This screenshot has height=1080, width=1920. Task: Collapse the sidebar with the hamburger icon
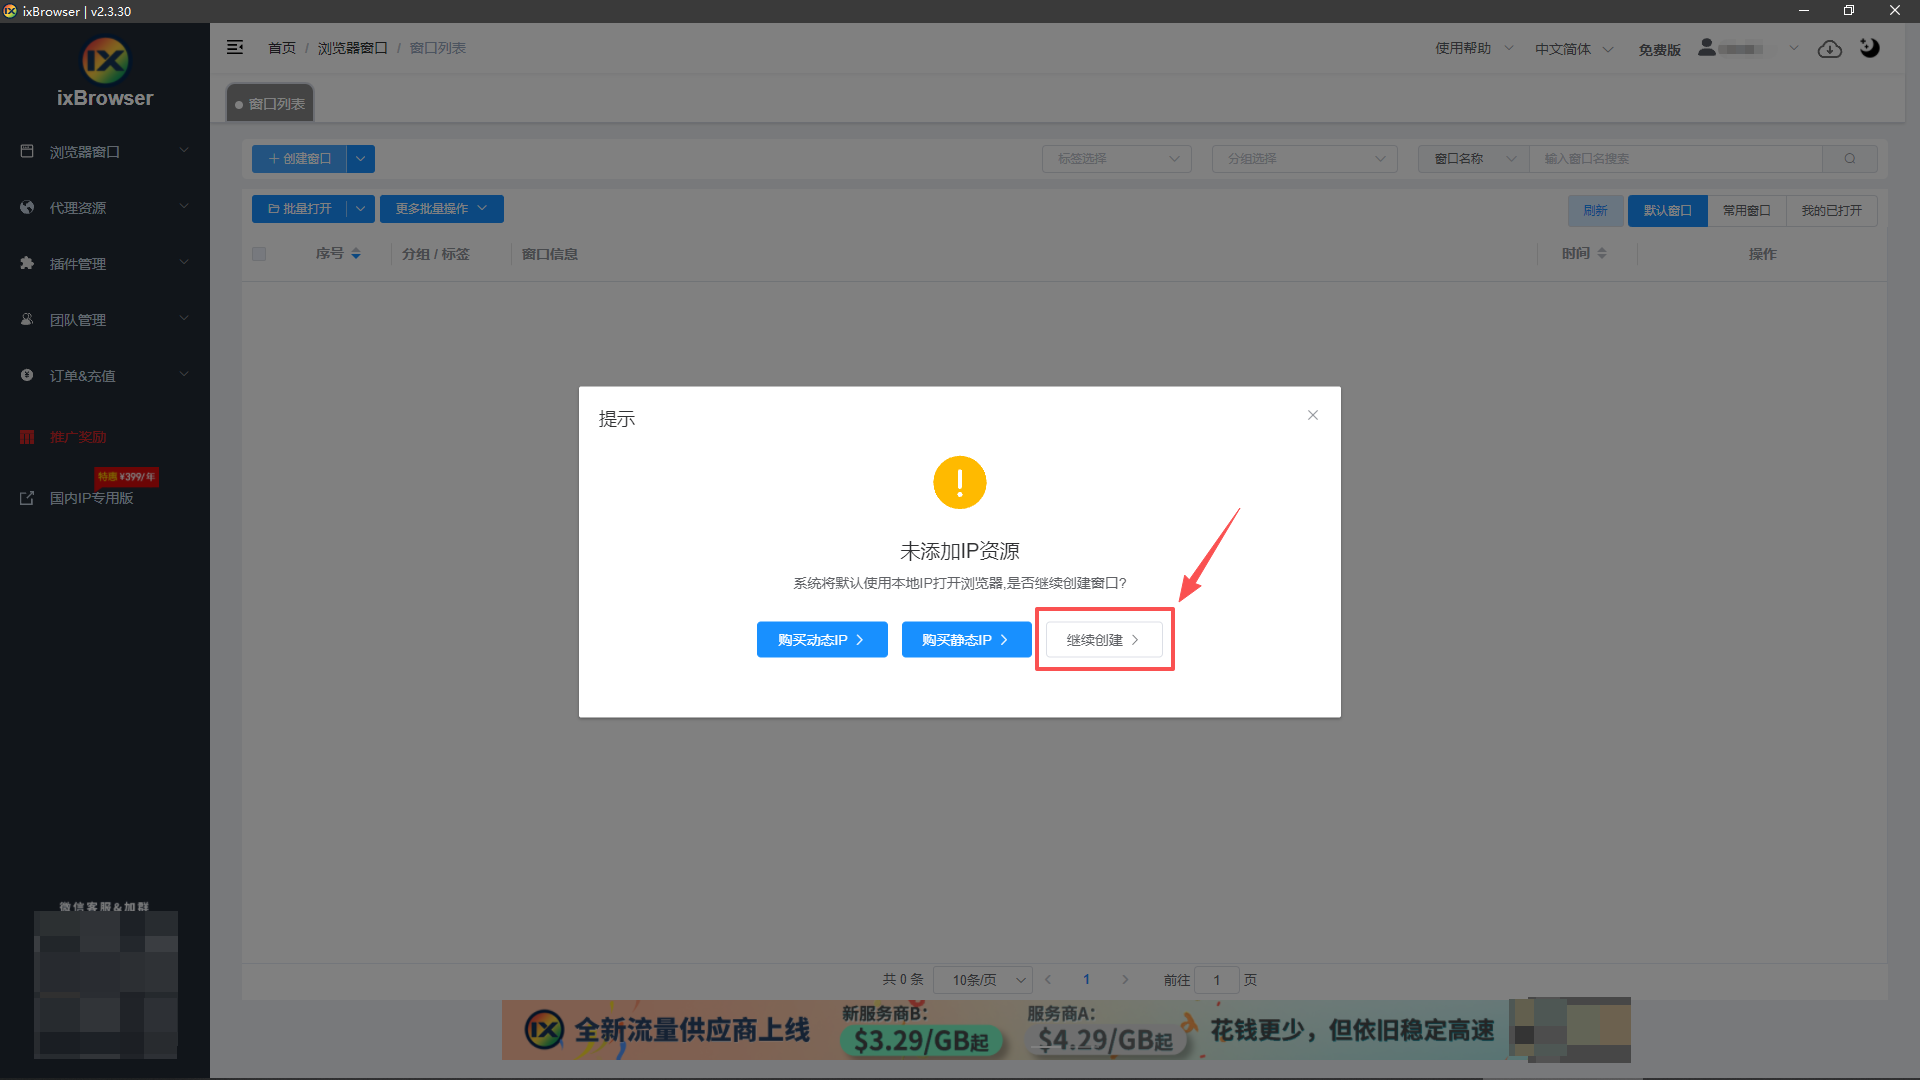pos(235,48)
